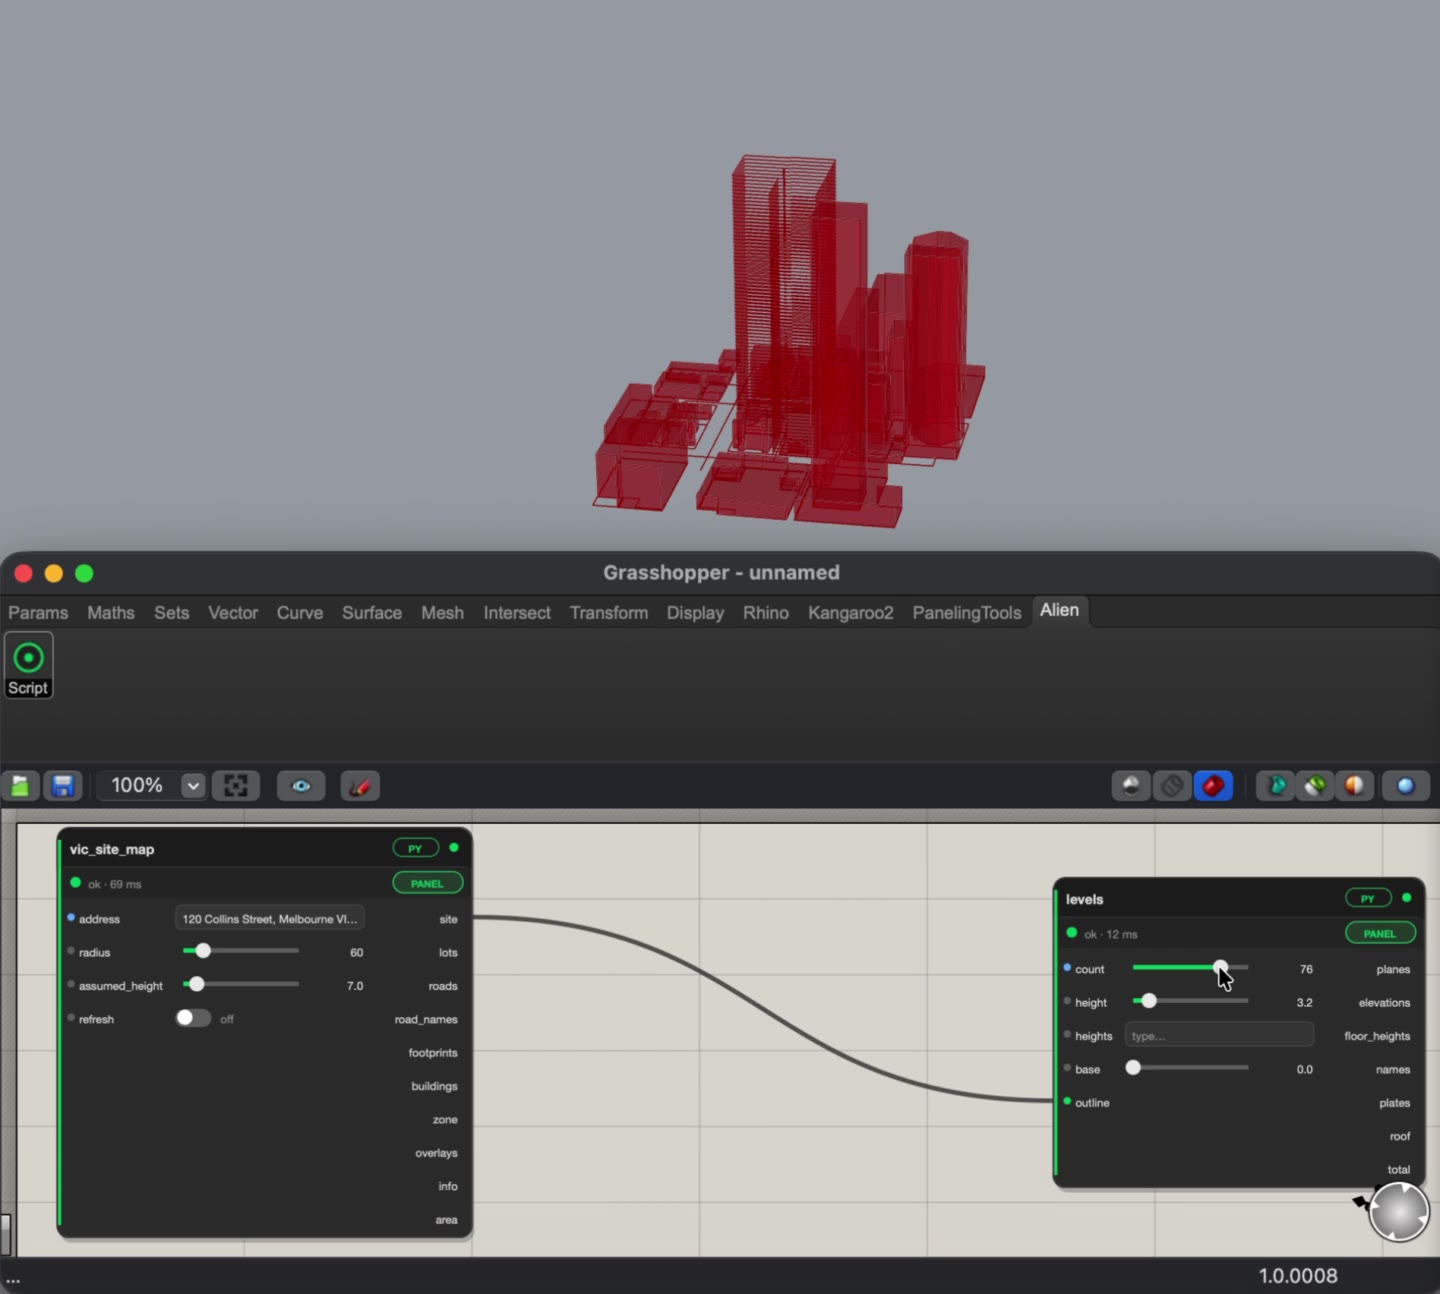Viewport: 1440px width, 1294px height.
Task: Click the count slider handle
Action: (1221, 967)
